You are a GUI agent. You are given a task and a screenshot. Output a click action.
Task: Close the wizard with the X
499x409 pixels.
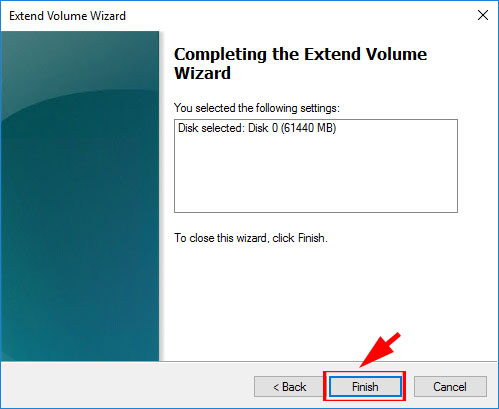tap(483, 15)
